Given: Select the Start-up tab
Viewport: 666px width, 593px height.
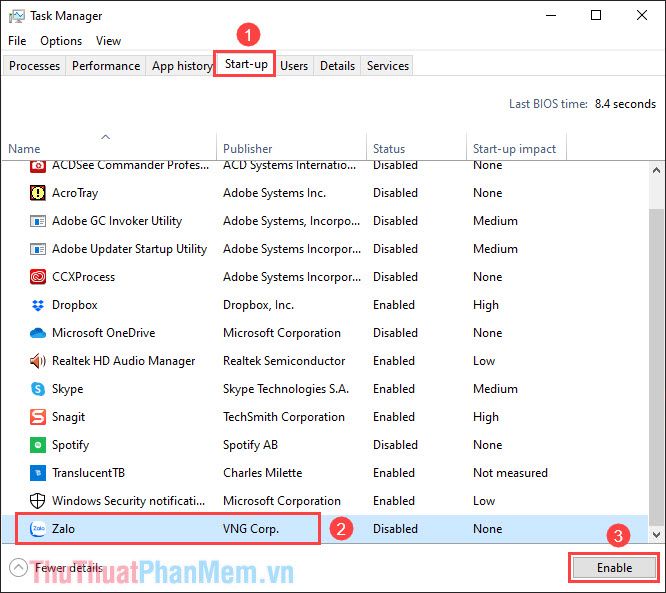Looking at the screenshot, I should click(x=246, y=64).
